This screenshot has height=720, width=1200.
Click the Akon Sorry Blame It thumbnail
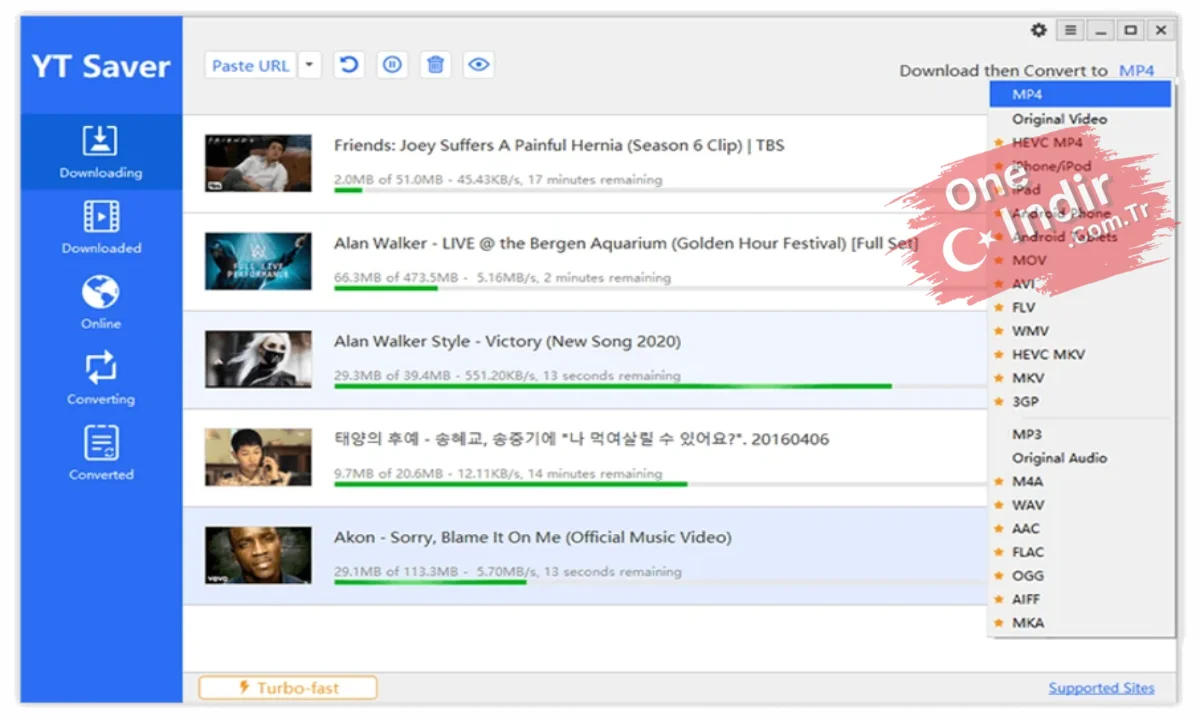point(258,556)
